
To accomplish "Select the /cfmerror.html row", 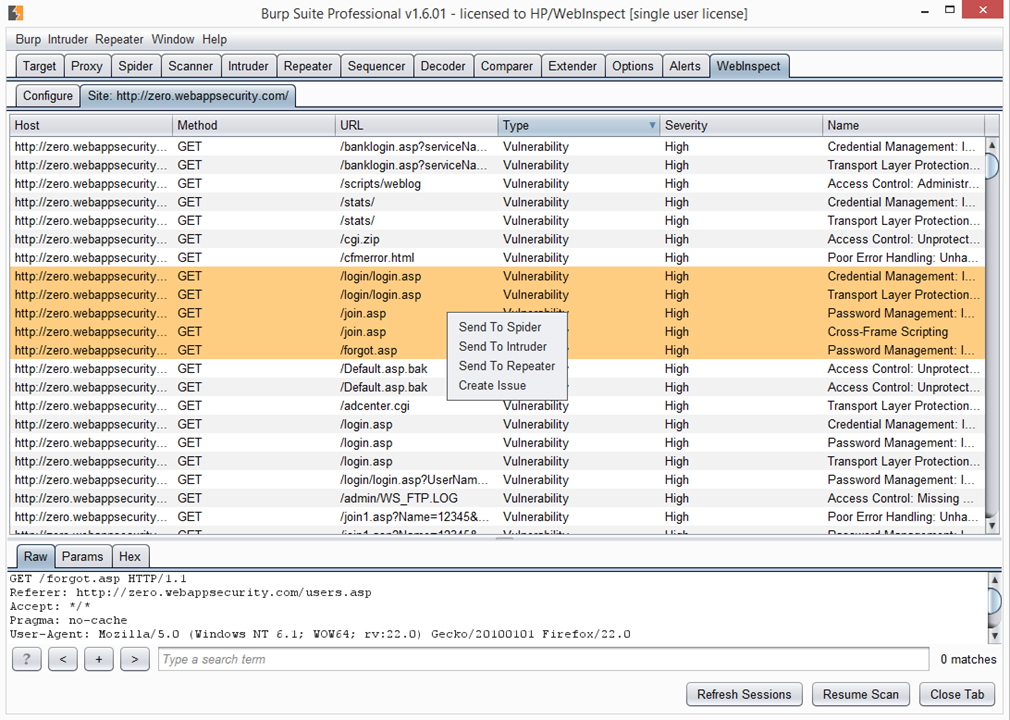I will (x=497, y=258).
